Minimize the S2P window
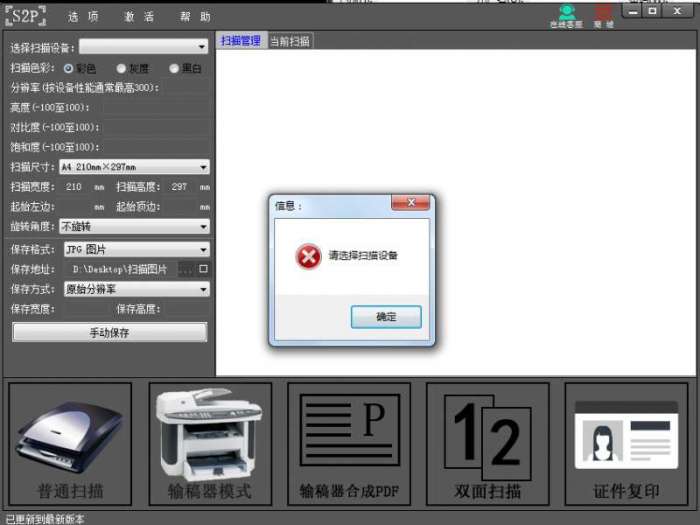This screenshot has height=525, width=700. (633, 11)
